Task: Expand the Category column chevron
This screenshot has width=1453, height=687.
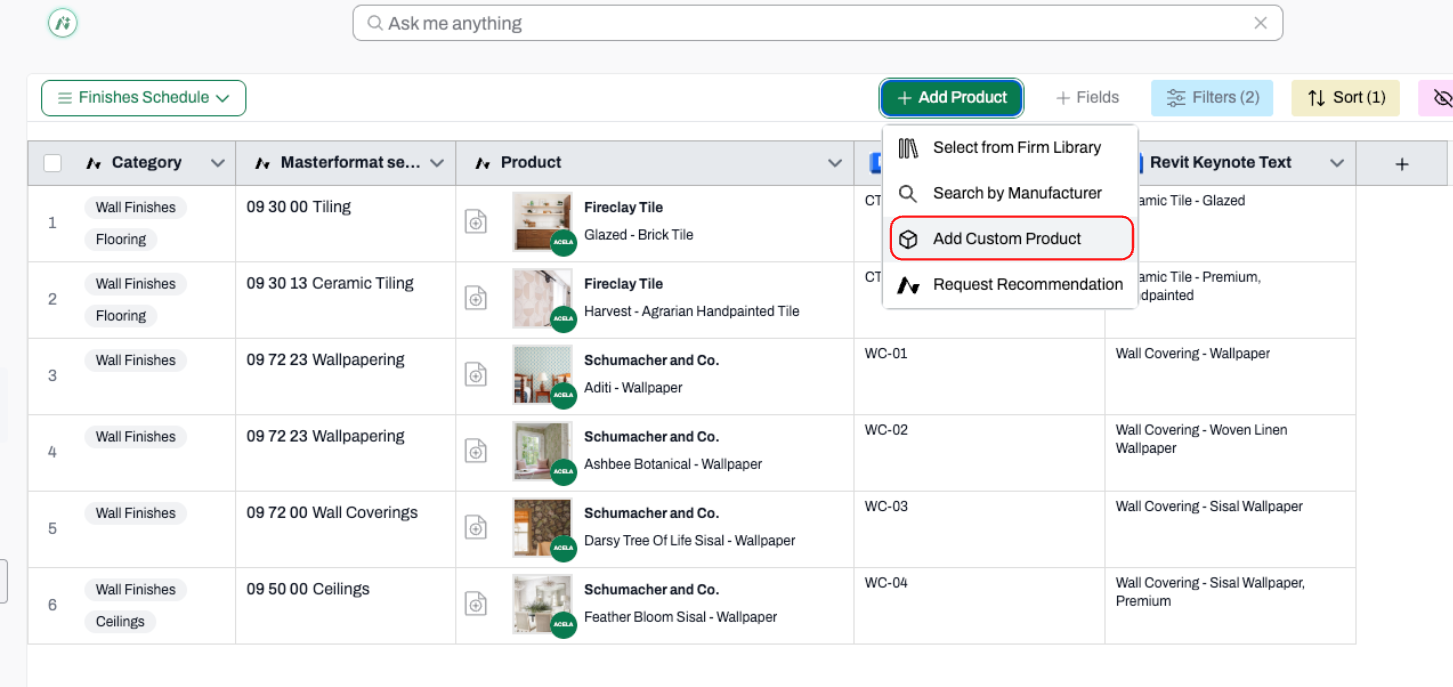Action: pyautogui.click(x=217, y=163)
